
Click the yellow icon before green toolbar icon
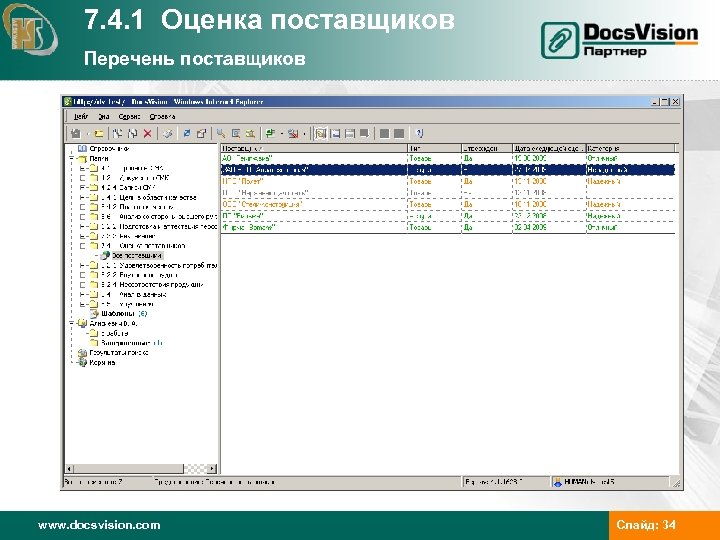click(250, 134)
